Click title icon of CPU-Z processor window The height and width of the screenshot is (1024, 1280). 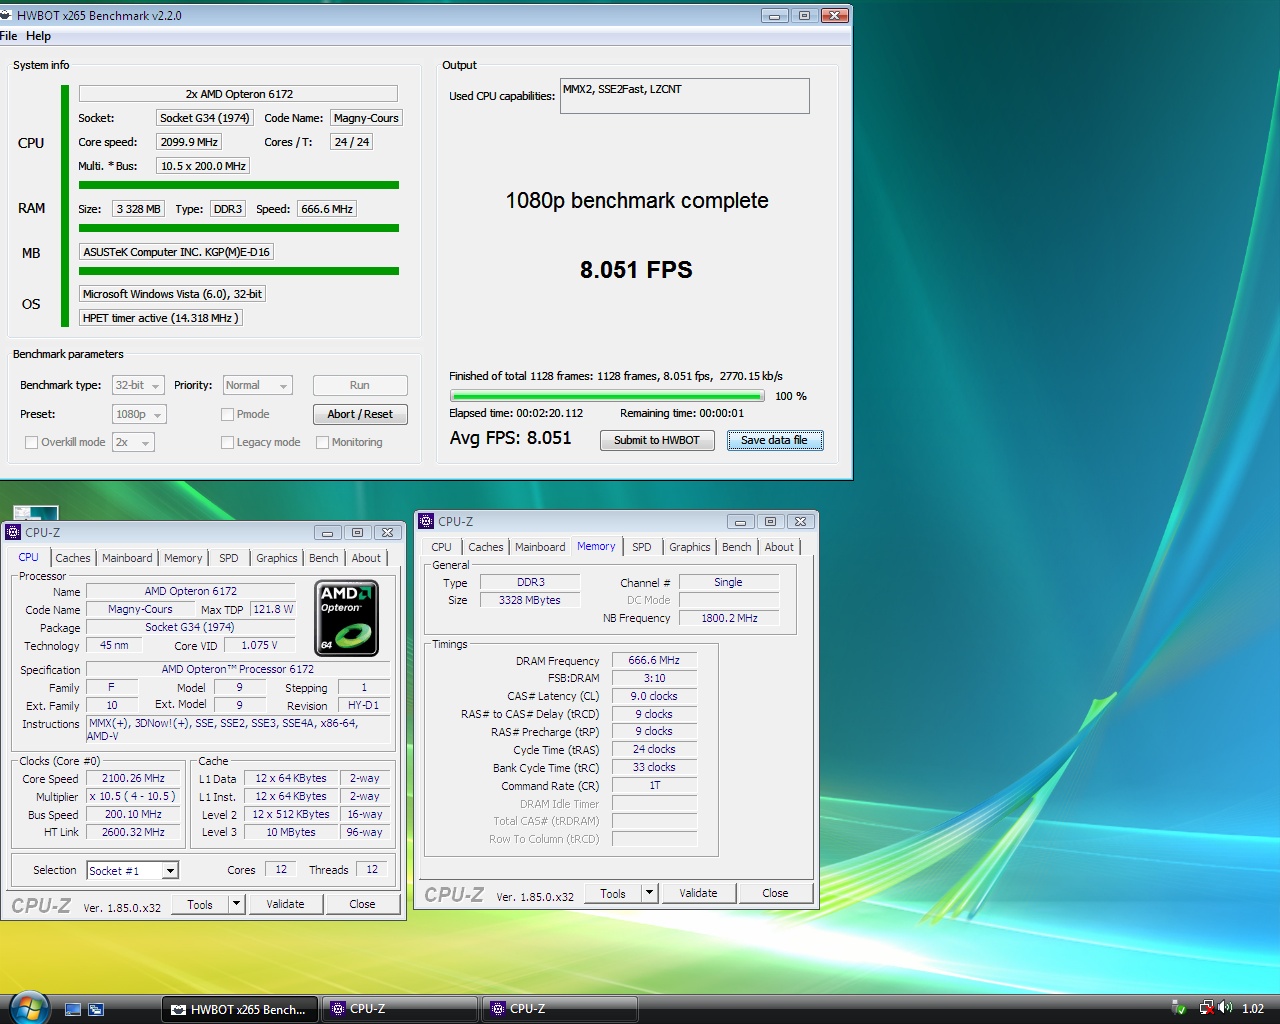[x=13, y=532]
